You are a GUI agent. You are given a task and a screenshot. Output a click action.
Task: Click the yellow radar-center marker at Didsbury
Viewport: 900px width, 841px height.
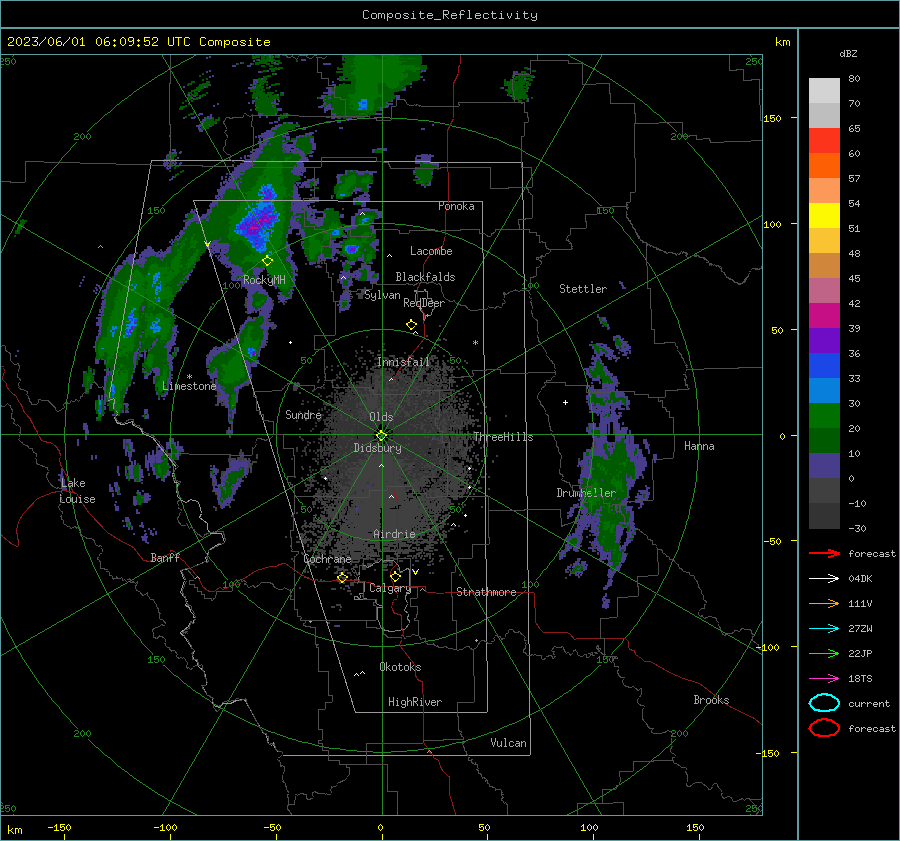(x=381, y=436)
